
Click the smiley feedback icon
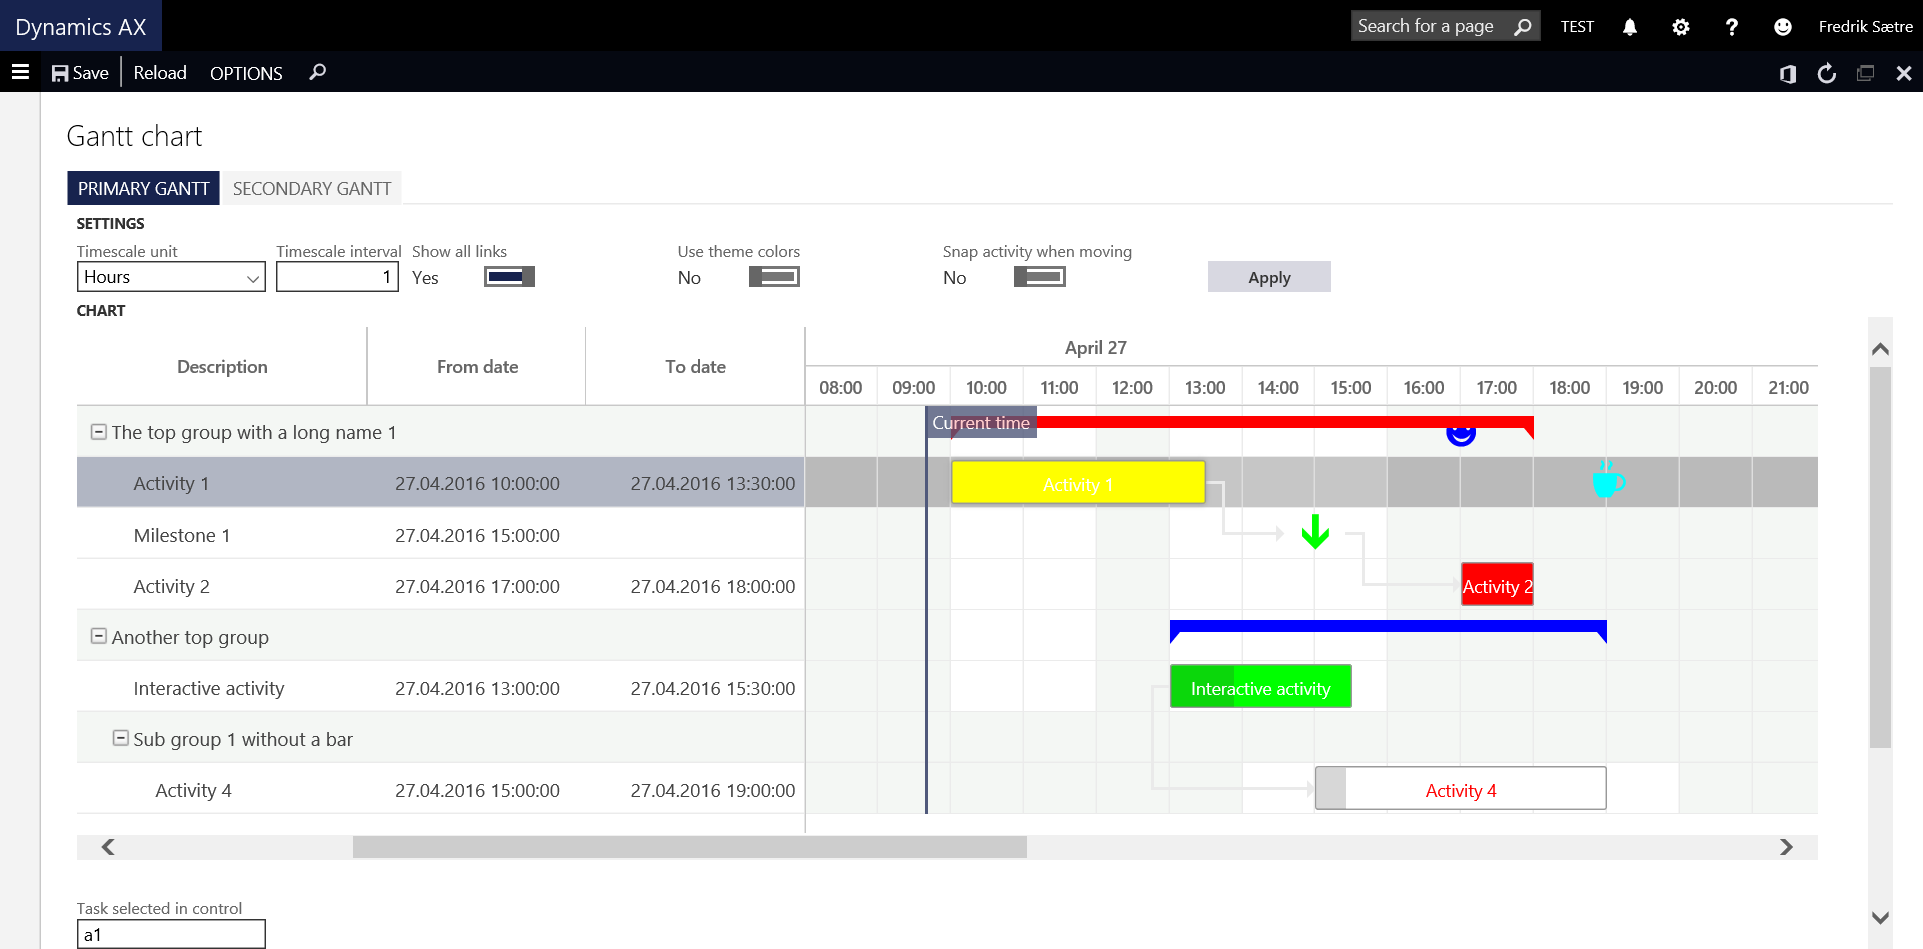(x=1782, y=27)
